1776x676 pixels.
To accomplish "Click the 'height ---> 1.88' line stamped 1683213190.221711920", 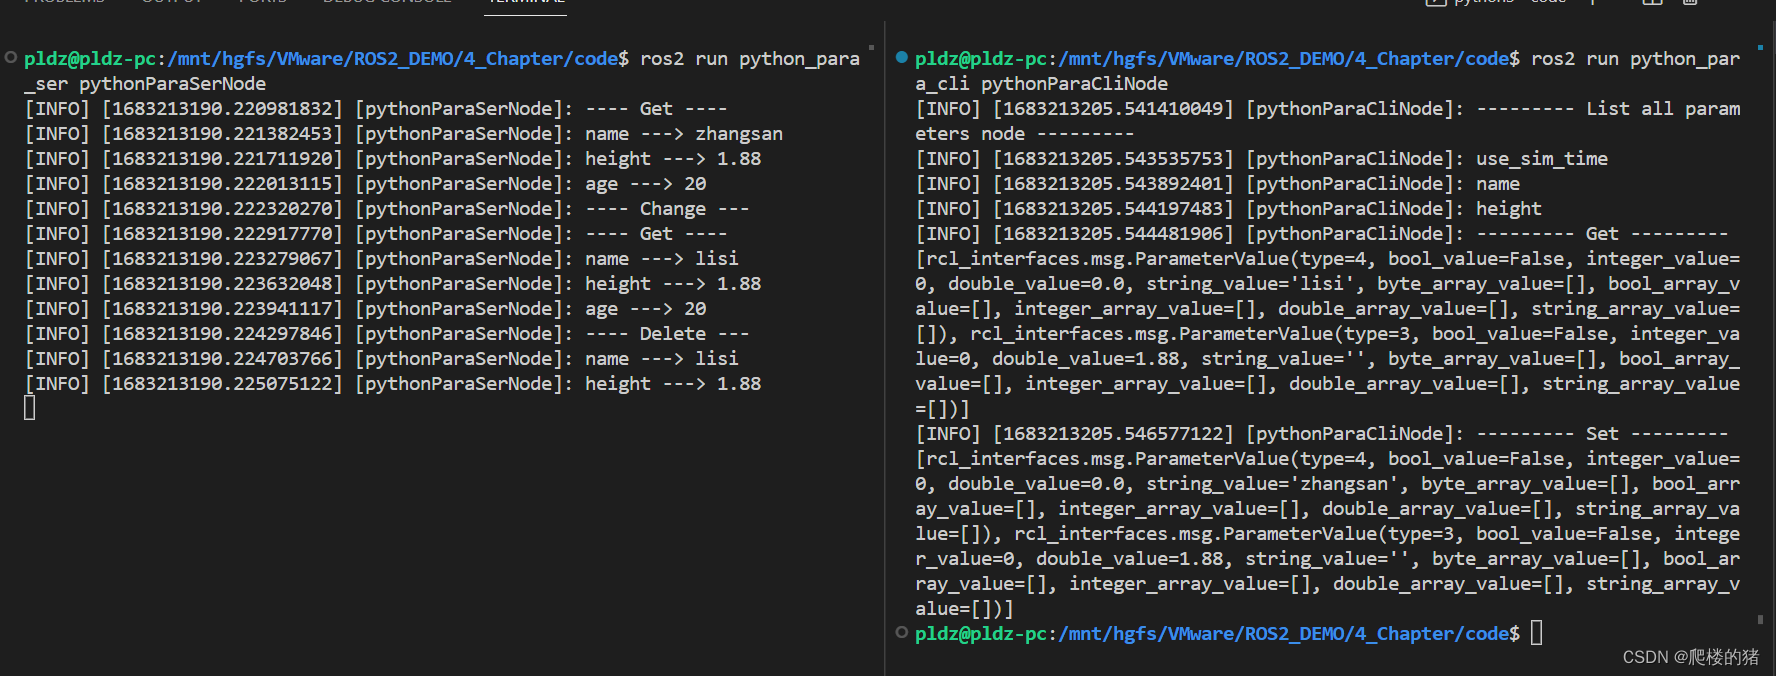I will click(393, 159).
